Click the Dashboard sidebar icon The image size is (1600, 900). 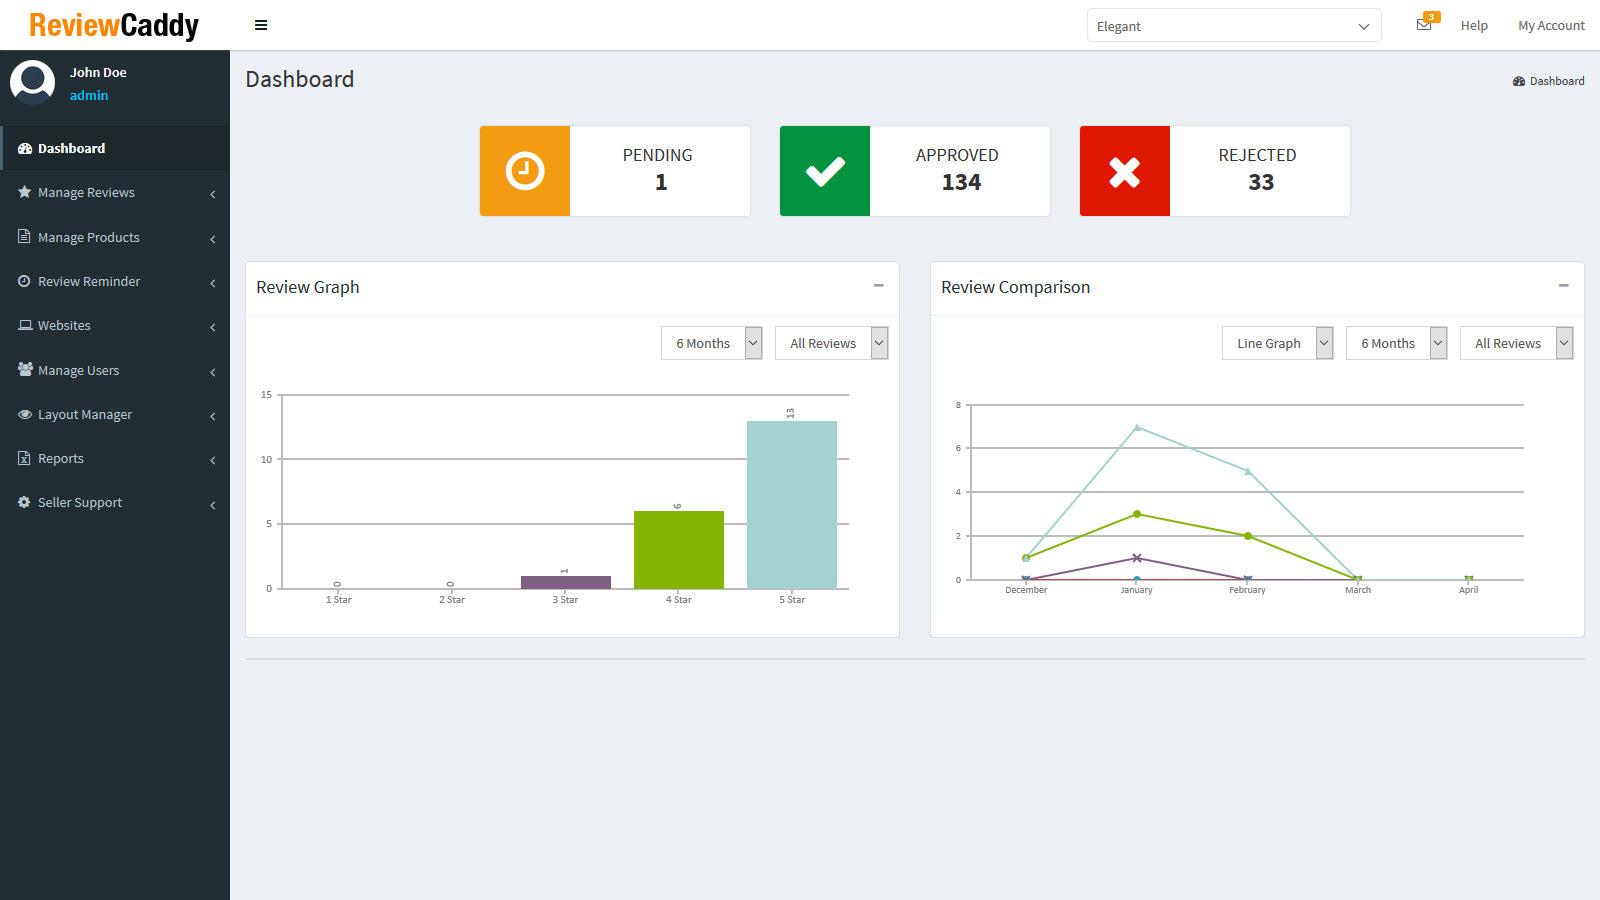point(24,148)
